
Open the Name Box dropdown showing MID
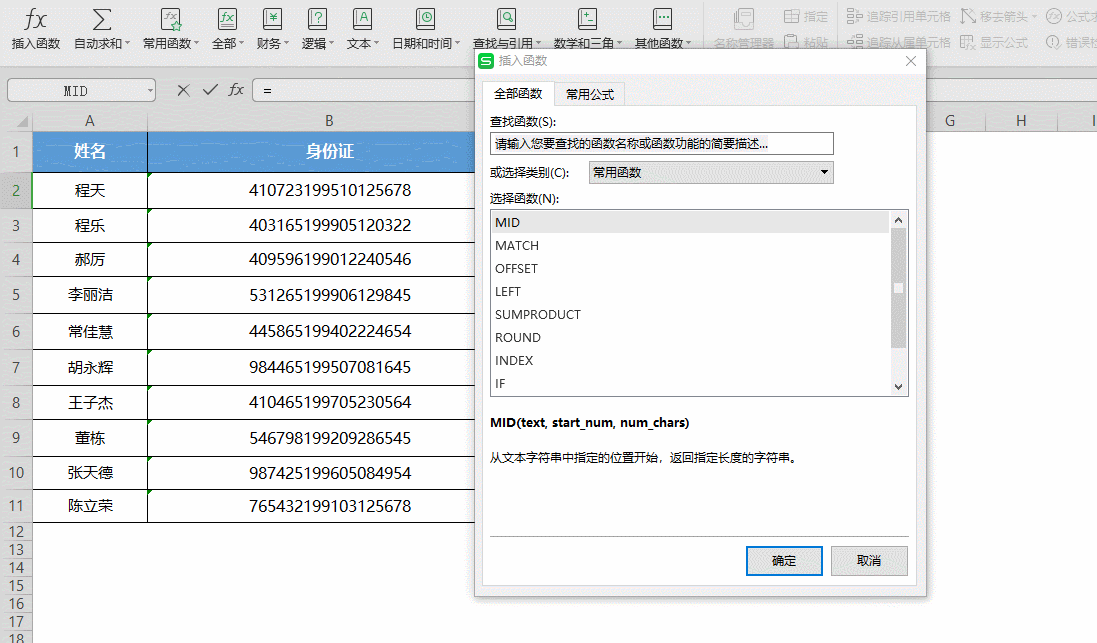pyautogui.click(x=150, y=91)
